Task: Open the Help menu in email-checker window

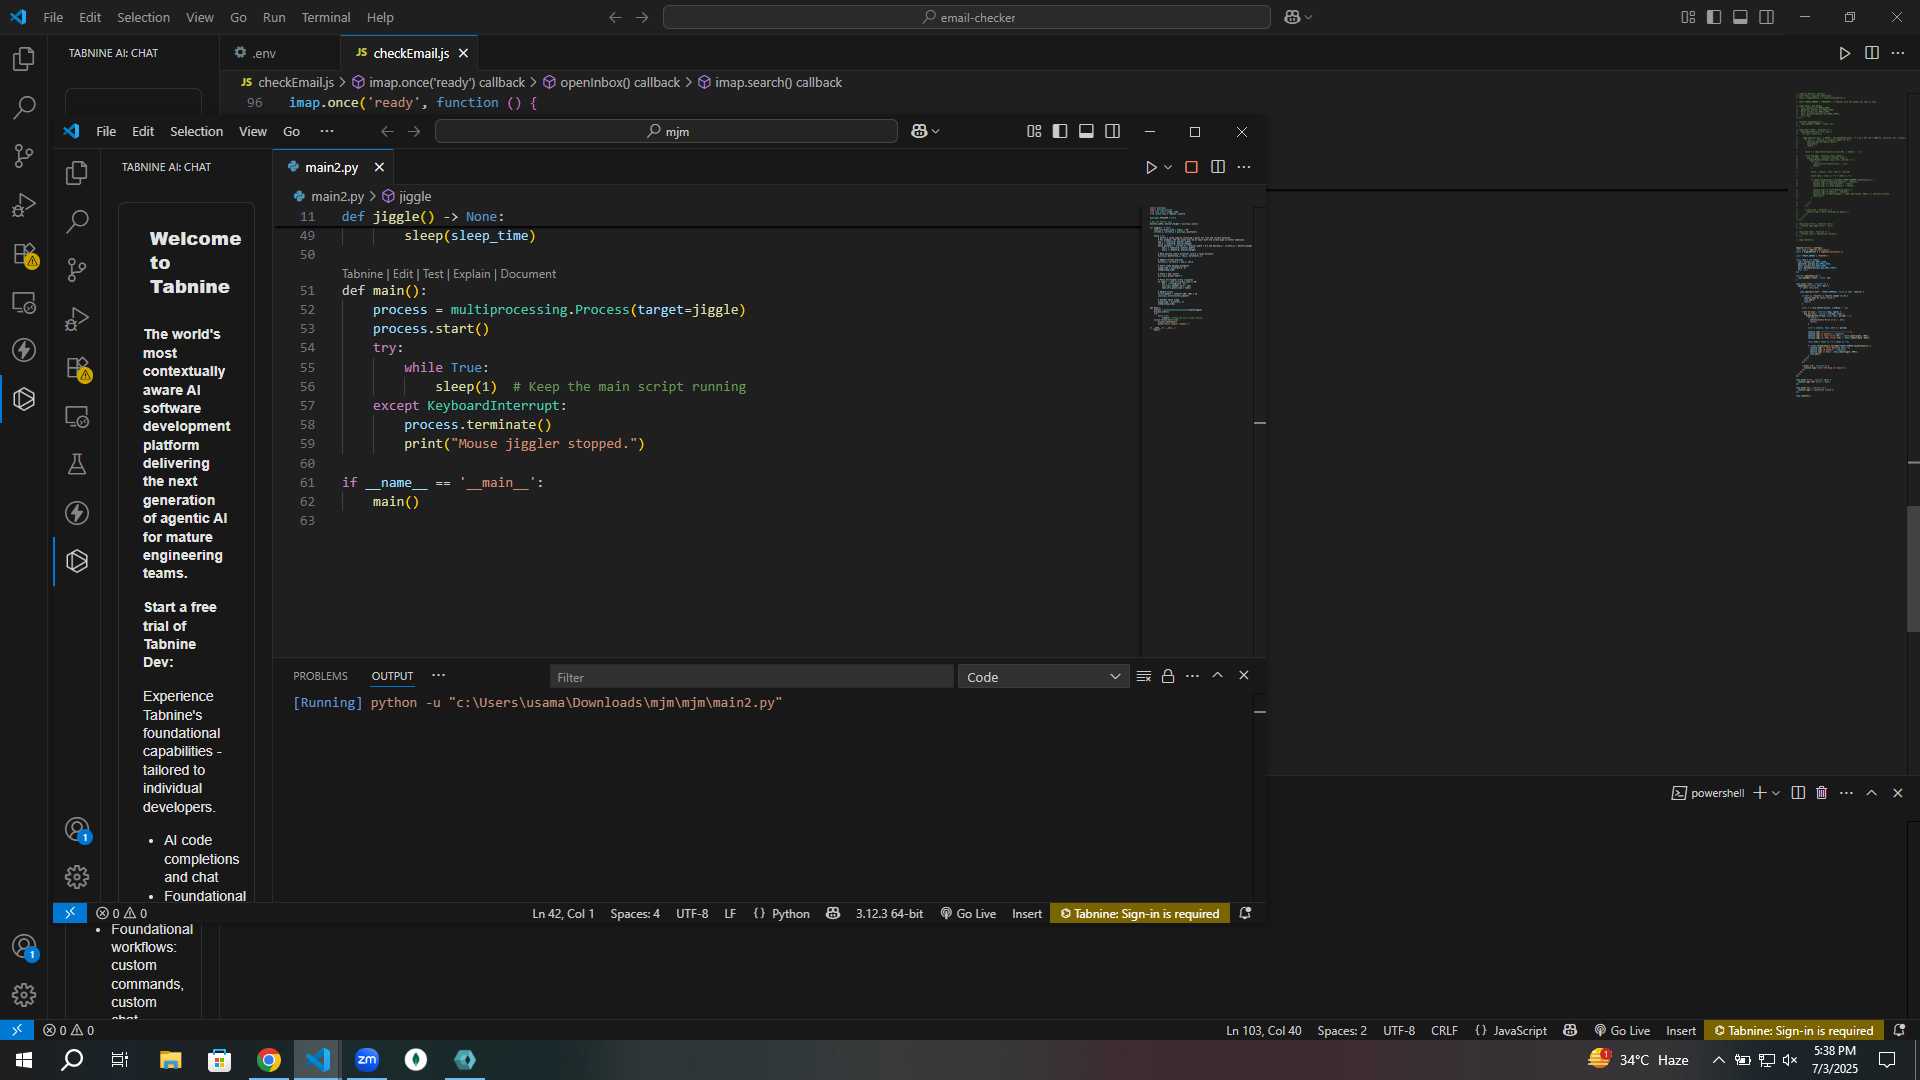Action: (x=380, y=17)
